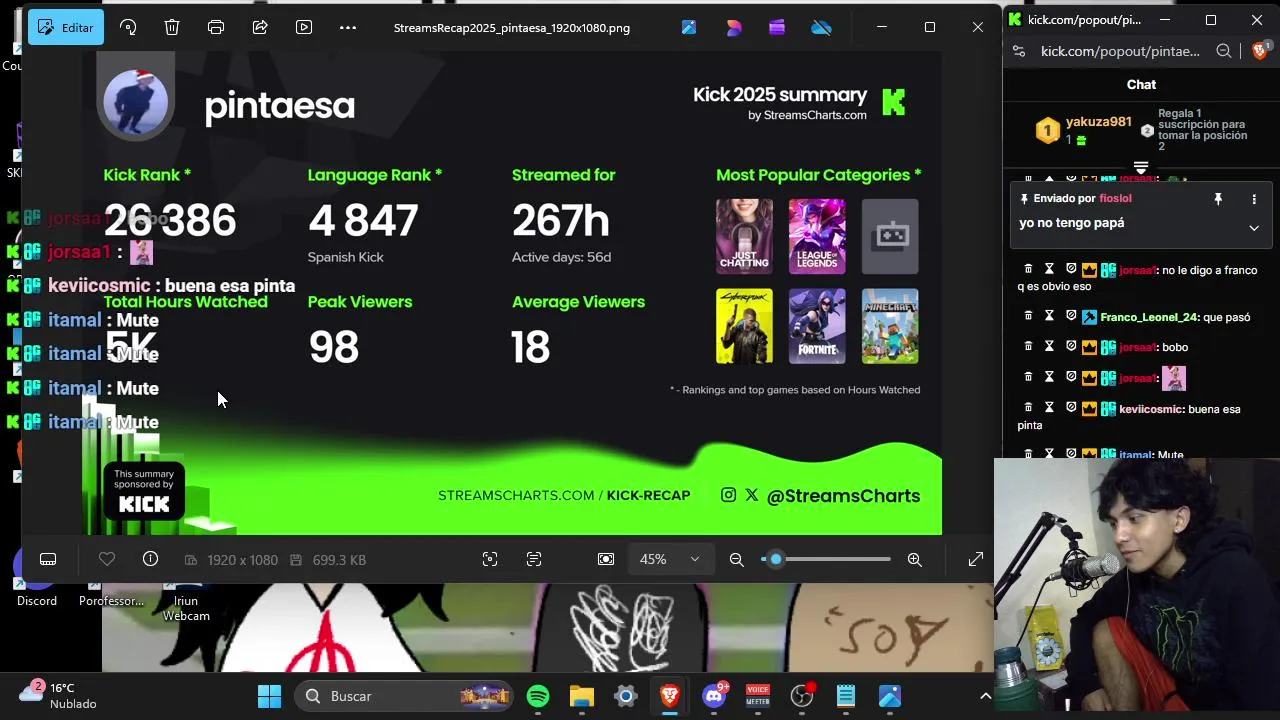This screenshot has height=720, width=1280.
Task: Open the Clipchamp icon in Photos title bar
Action: tap(777, 27)
